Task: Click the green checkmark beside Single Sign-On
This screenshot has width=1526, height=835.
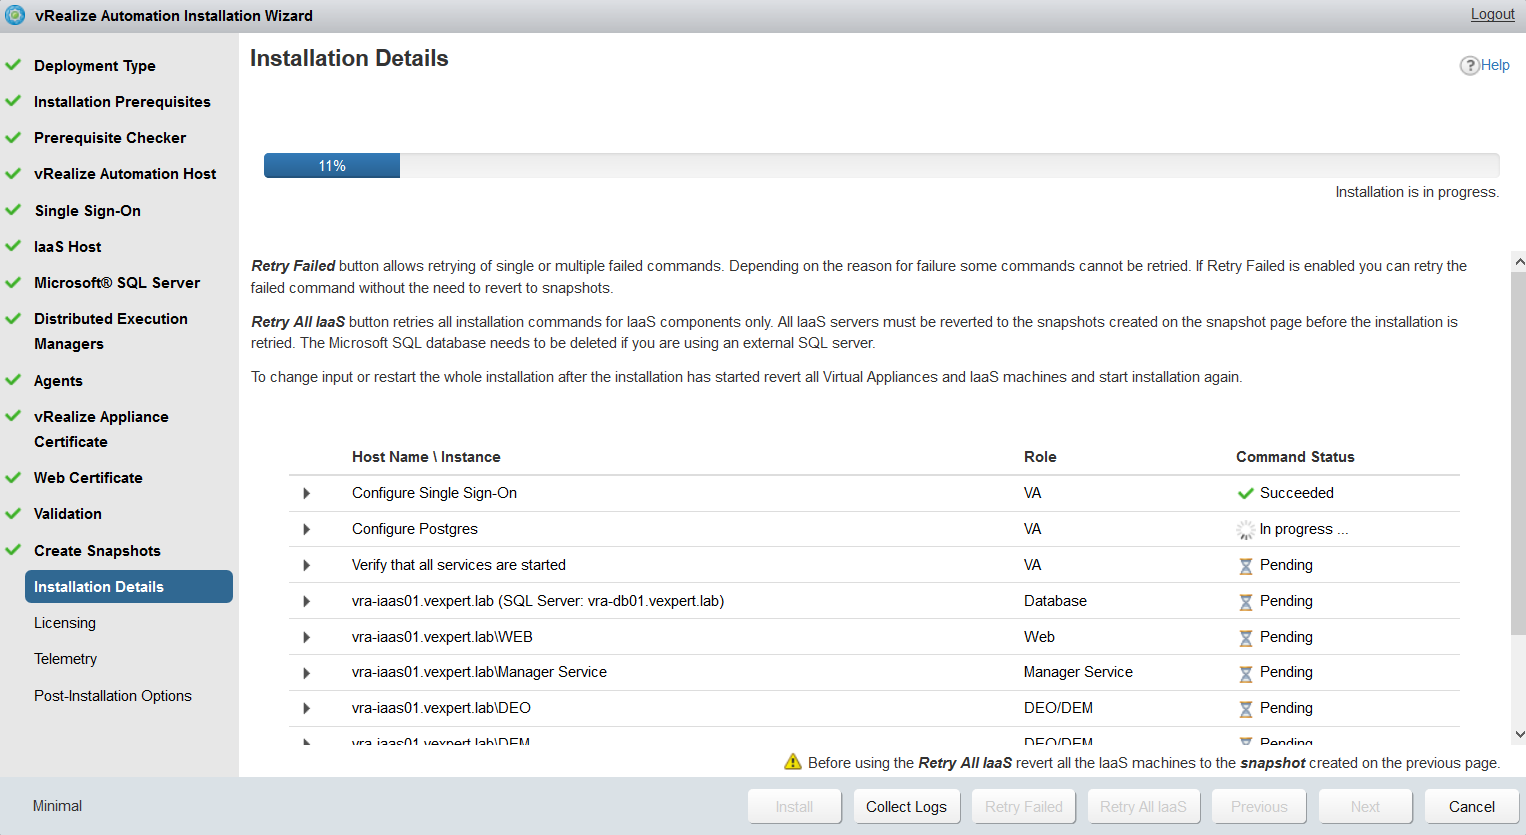Action: tap(13, 210)
